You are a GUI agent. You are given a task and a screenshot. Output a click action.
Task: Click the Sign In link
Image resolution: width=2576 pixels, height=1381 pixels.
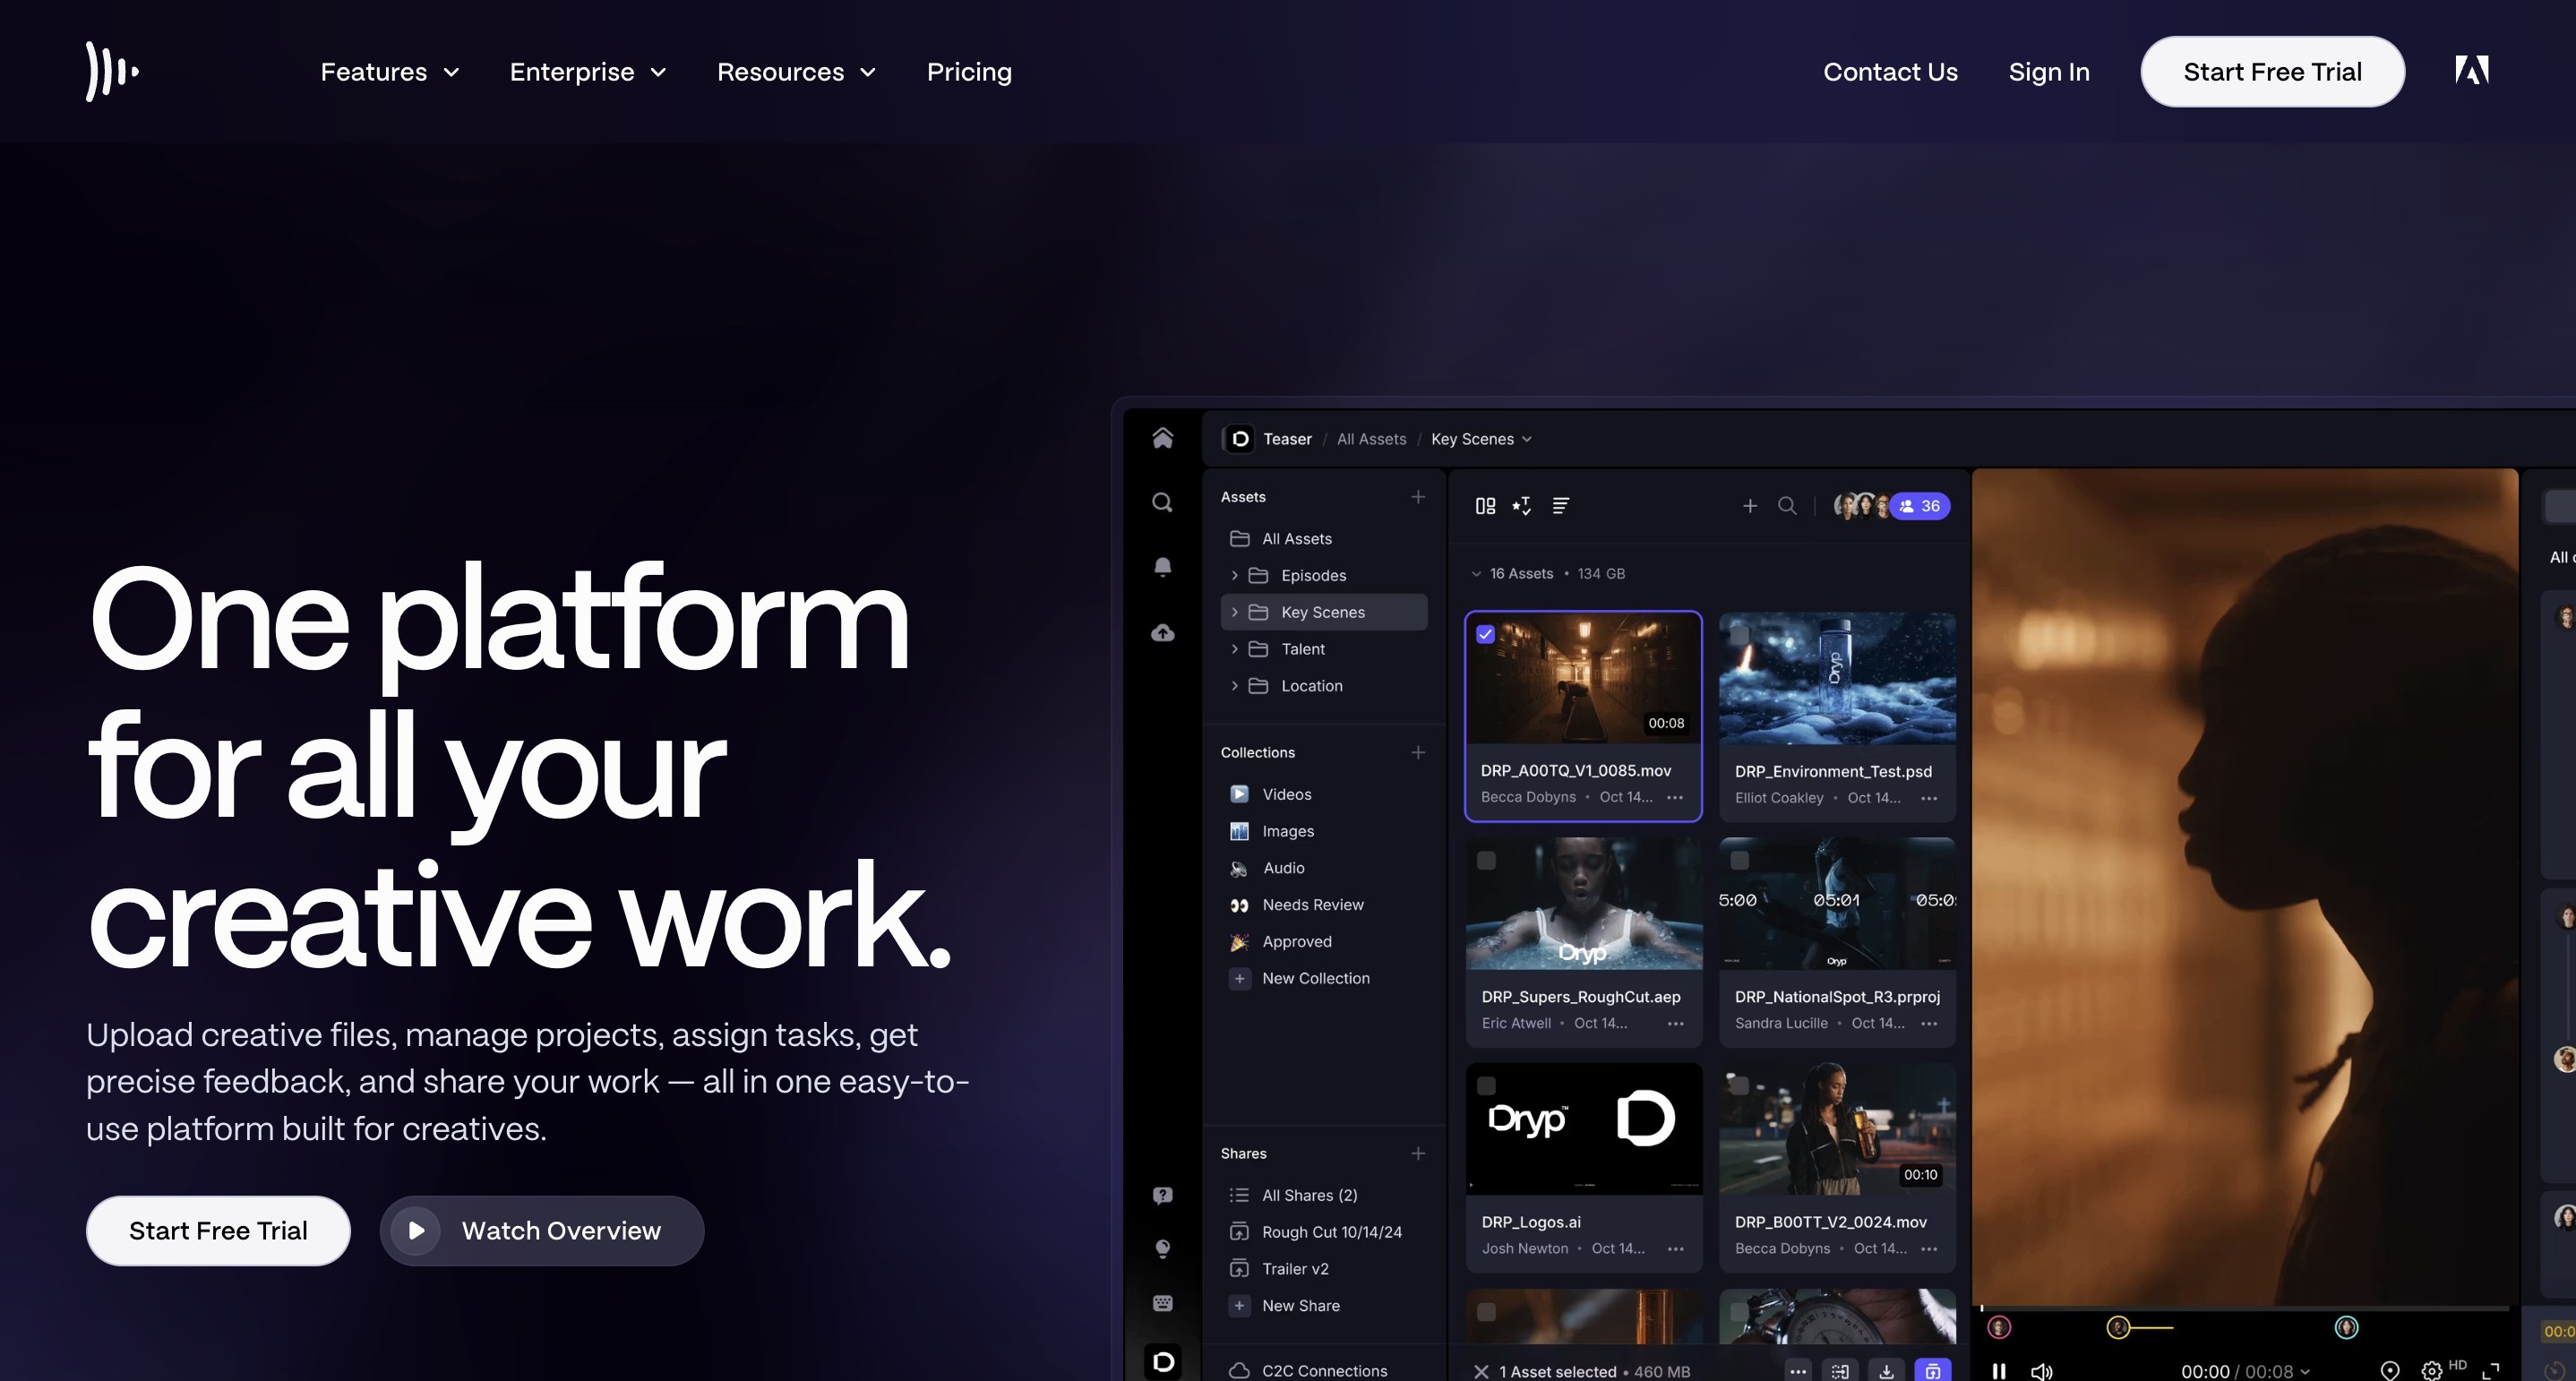[x=2049, y=72]
